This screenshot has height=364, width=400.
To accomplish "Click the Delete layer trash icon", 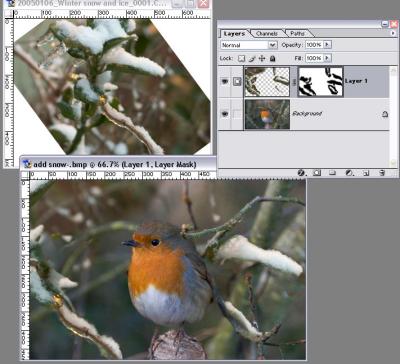I will coord(382,173).
